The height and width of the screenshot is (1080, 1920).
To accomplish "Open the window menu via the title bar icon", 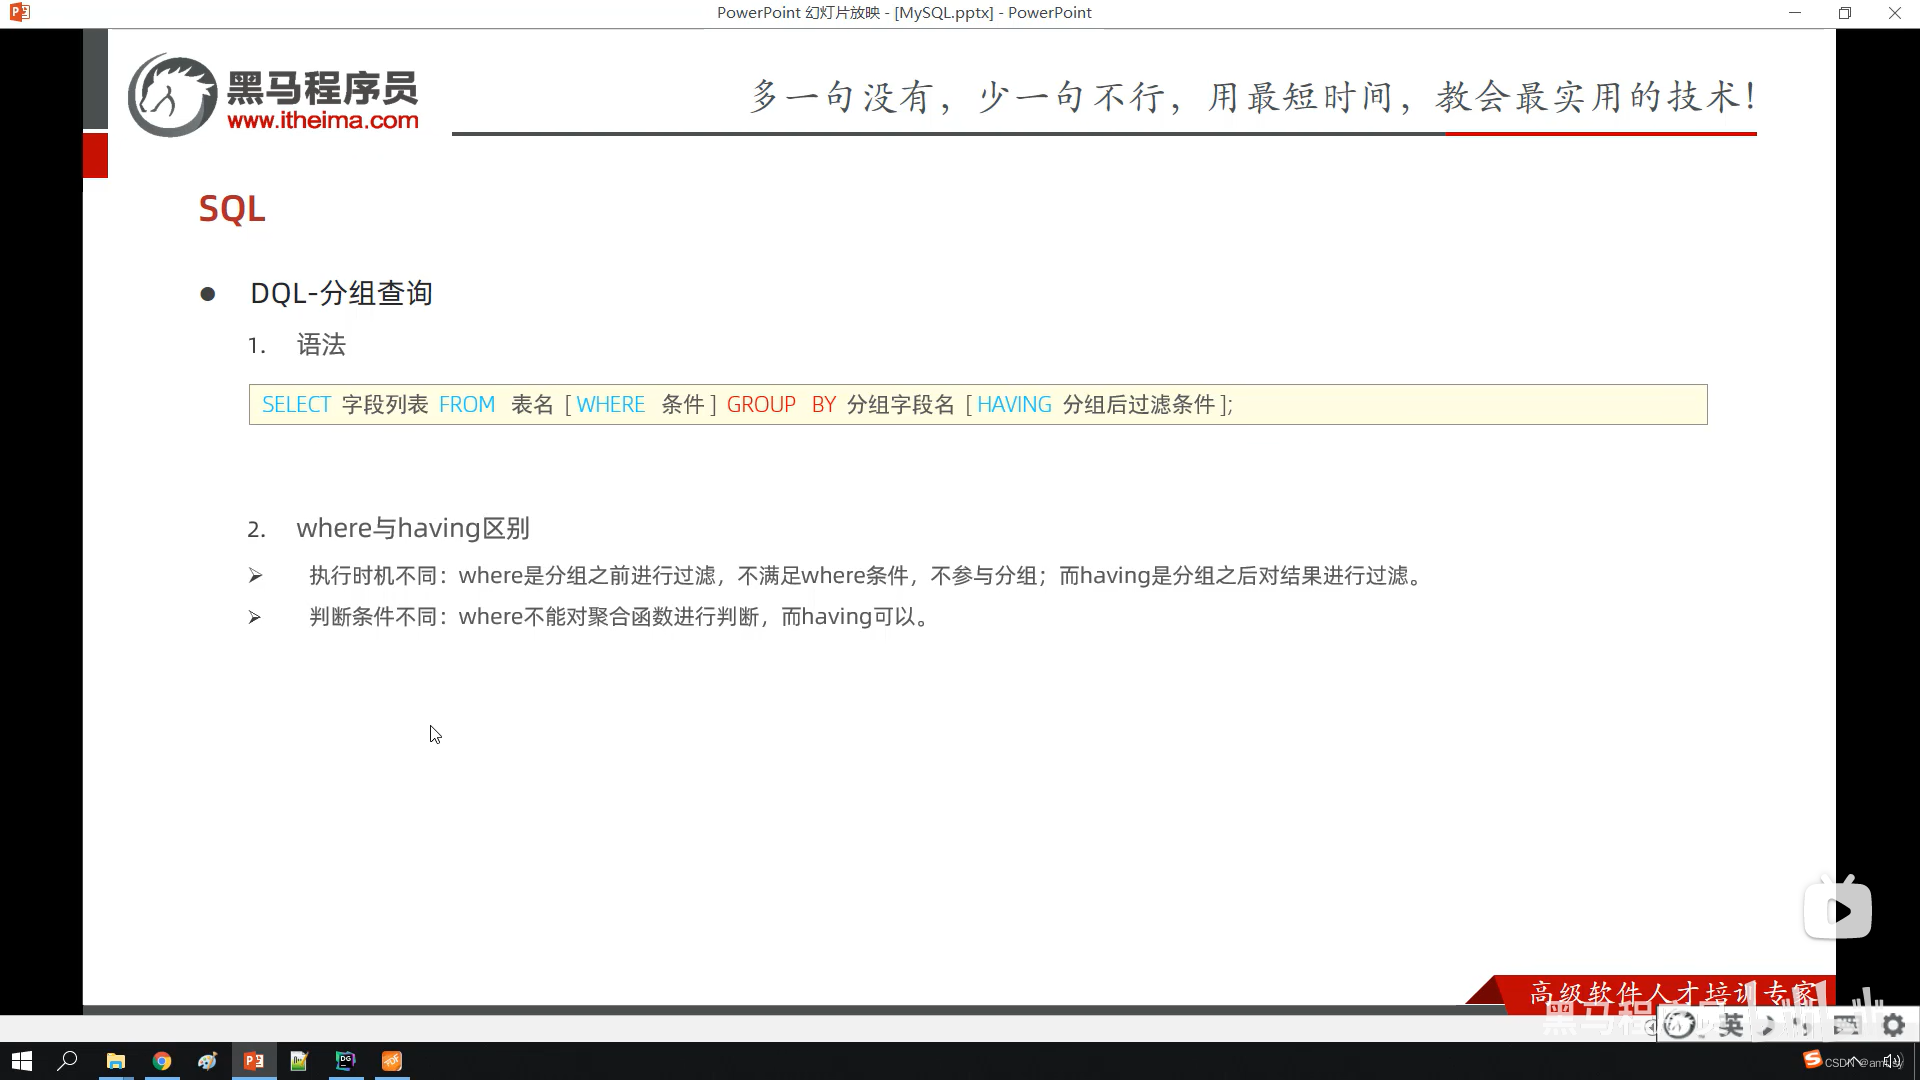I will 18,12.
